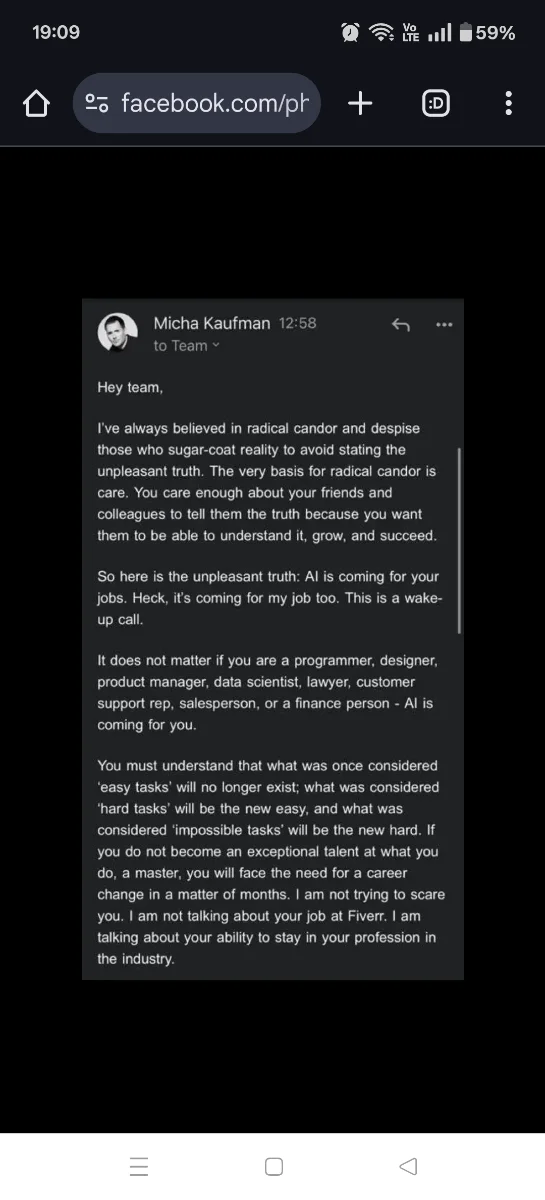The image size is (545, 1200).
Task: Open site info icon in address bar
Action: point(97,103)
